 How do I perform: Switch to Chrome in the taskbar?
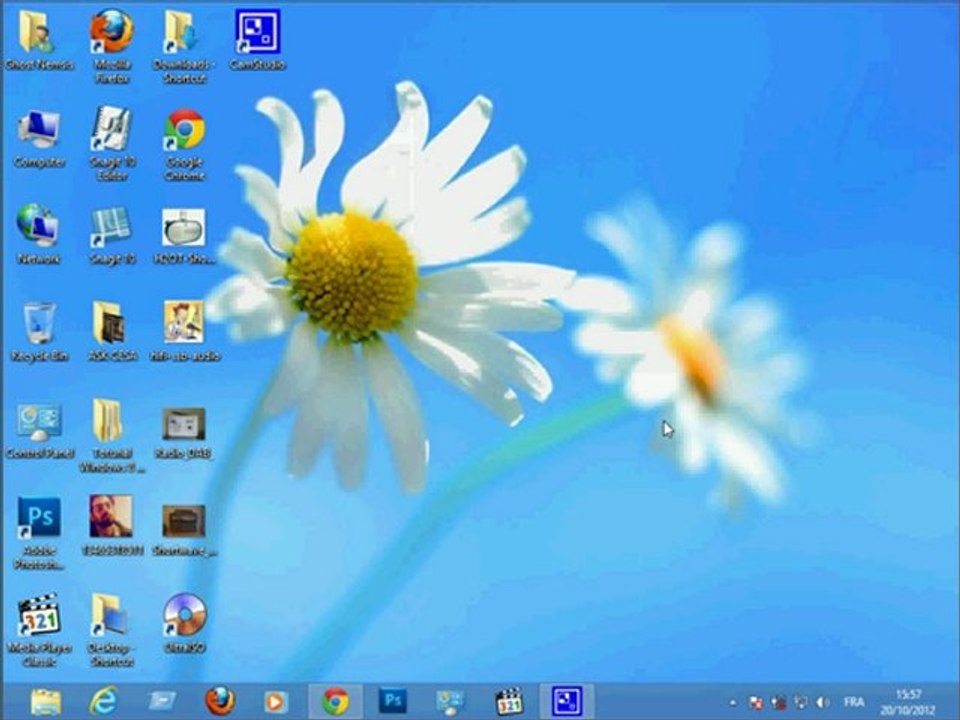[336, 702]
